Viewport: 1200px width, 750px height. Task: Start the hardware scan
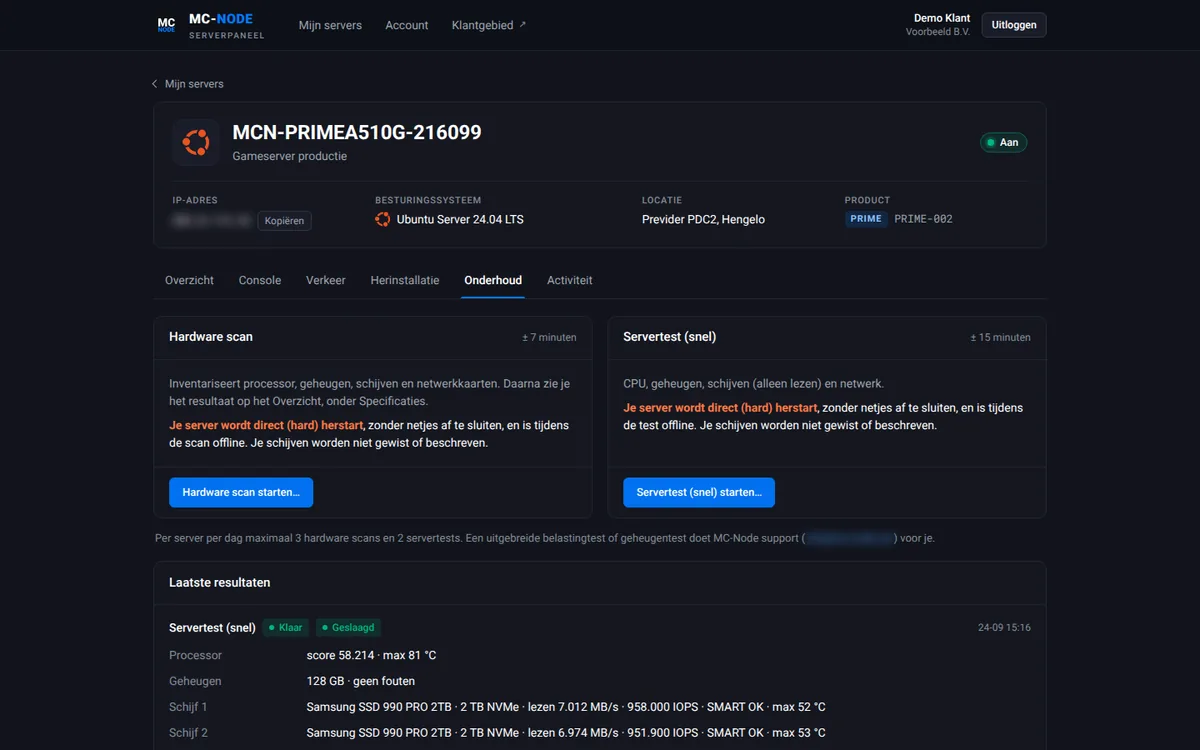(241, 492)
